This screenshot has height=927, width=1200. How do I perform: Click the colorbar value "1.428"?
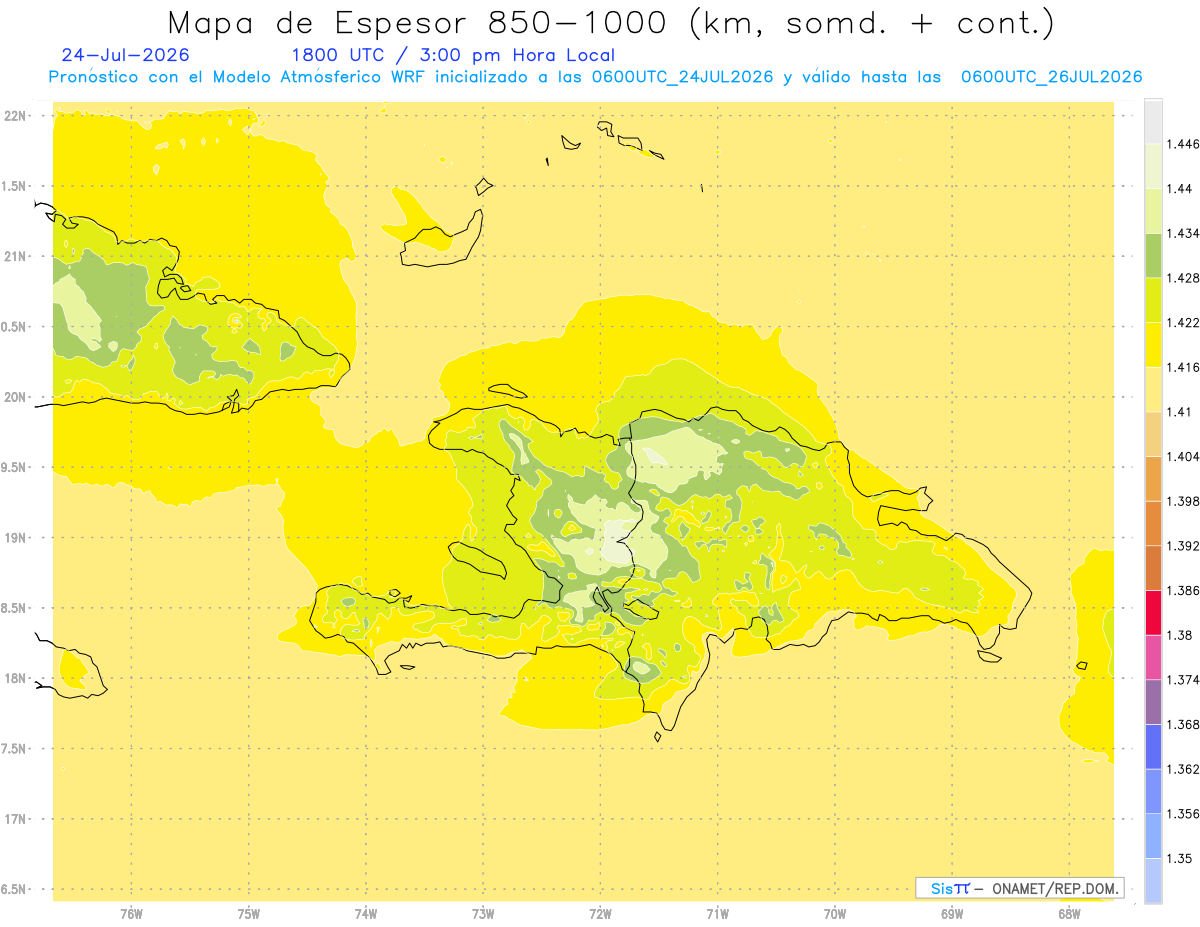[1183, 278]
